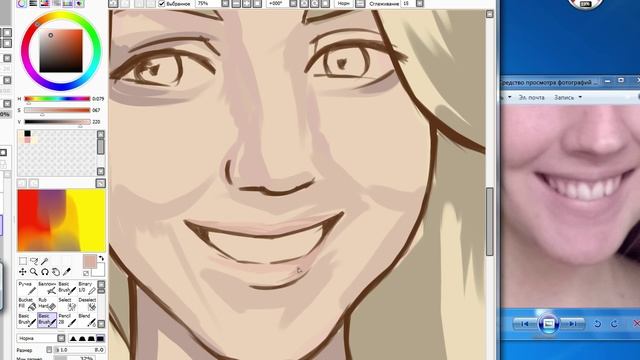This screenshot has width=640, height=360.
Task: Click the zoom out minus button in the toolbar
Action: (236, 4)
